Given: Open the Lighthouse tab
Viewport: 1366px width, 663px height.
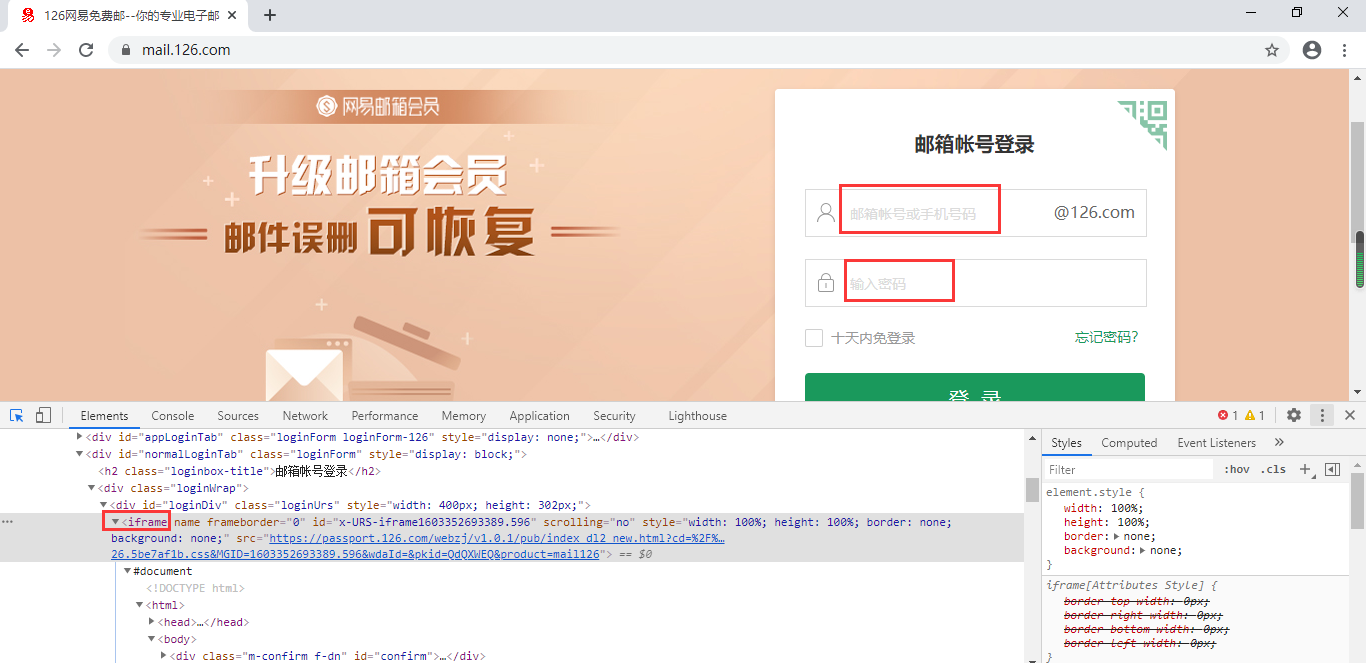Looking at the screenshot, I should (x=697, y=416).
